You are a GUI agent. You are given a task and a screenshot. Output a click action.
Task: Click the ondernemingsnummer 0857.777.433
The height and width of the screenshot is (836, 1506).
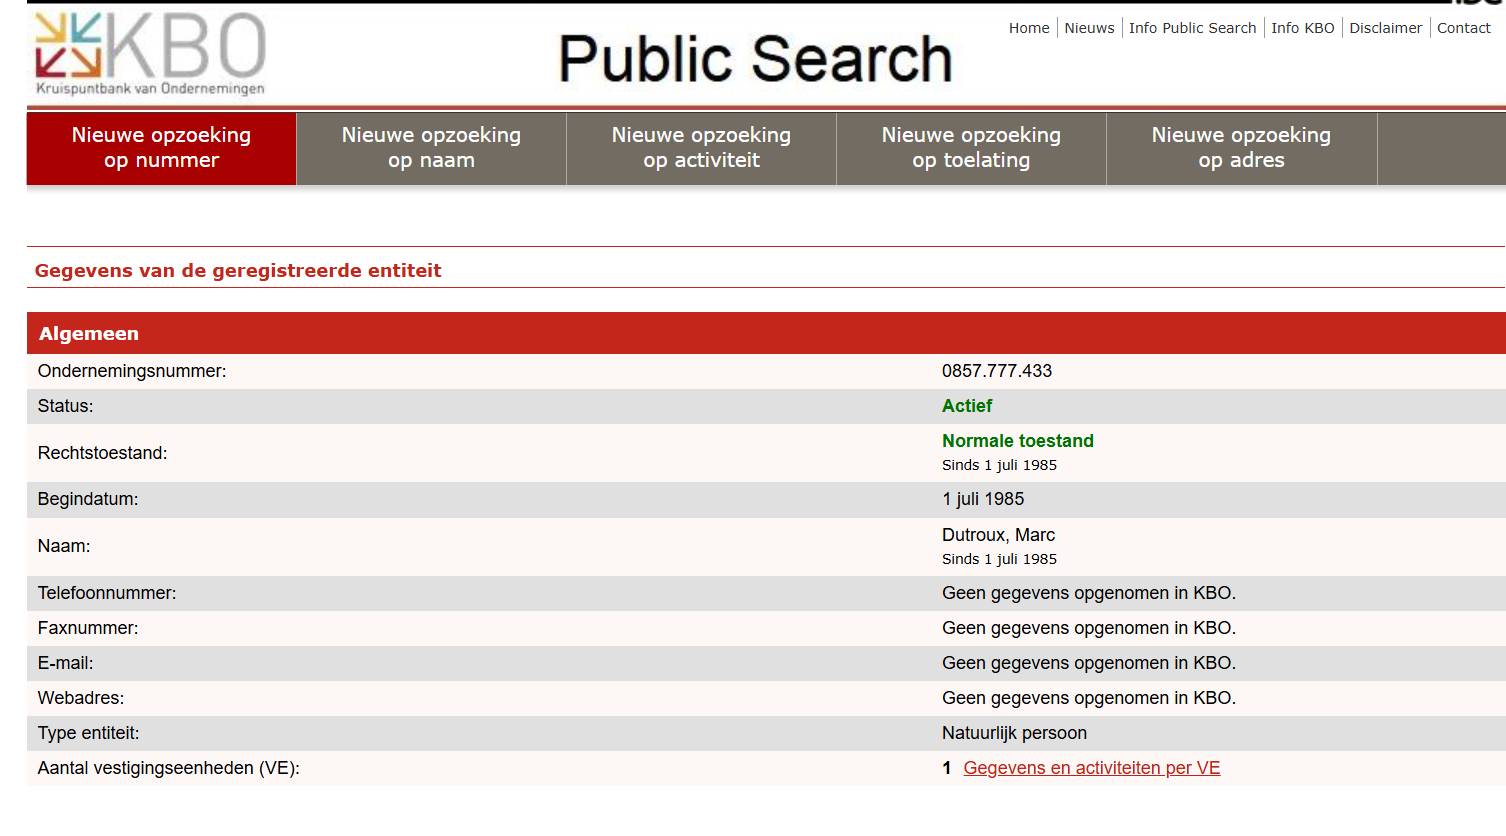click(x=997, y=371)
